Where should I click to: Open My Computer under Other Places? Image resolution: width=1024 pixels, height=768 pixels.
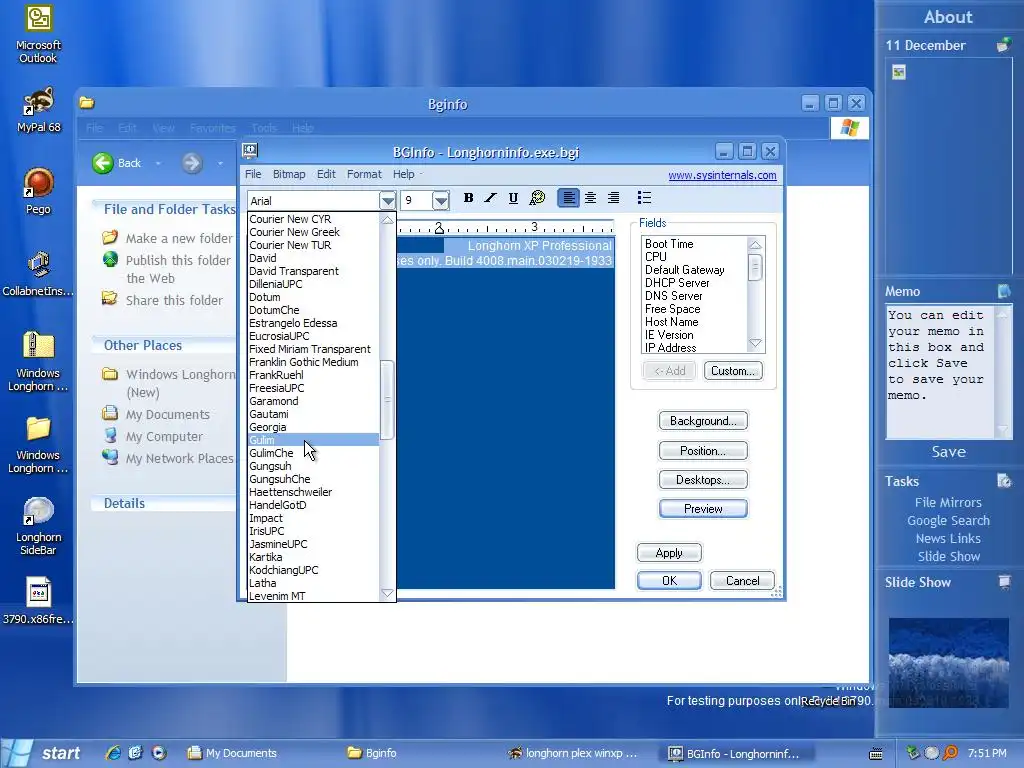click(x=153, y=436)
